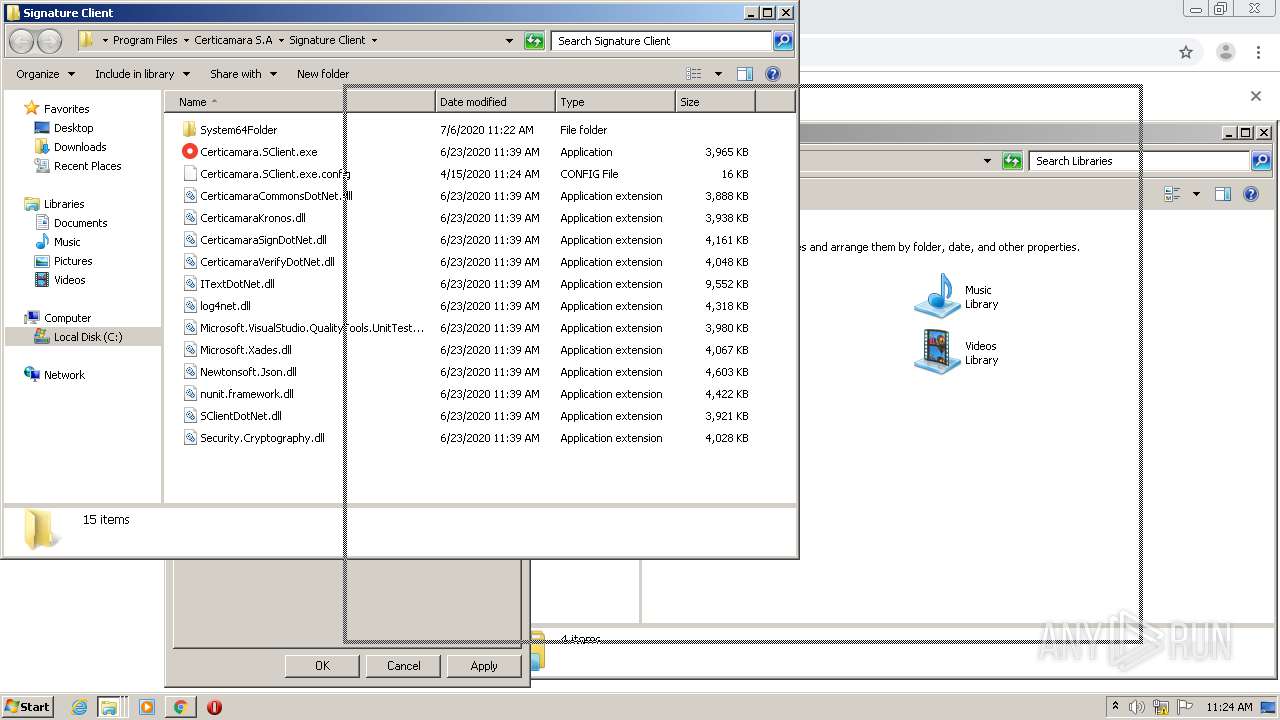Open Windows Media Player from the taskbar
The height and width of the screenshot is (720, 1280).
pyautogui.click(x=147, y=707)
